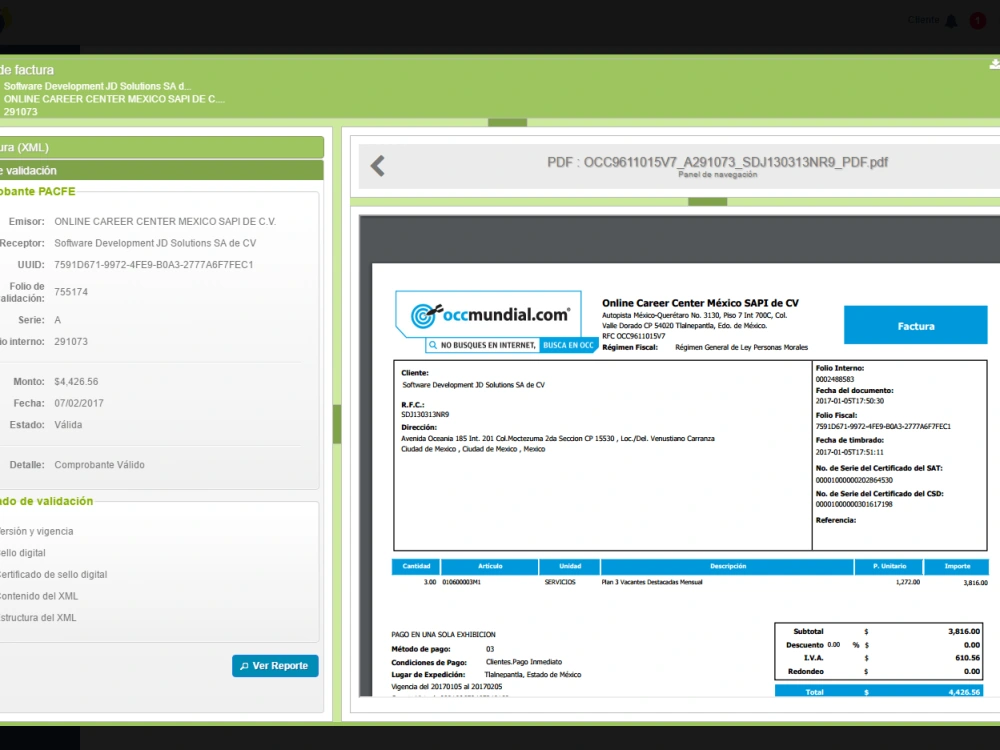Click the PDF file name title
Image resolution: width=1000 pixels, height=750 pixels.
tap(717, 162)
